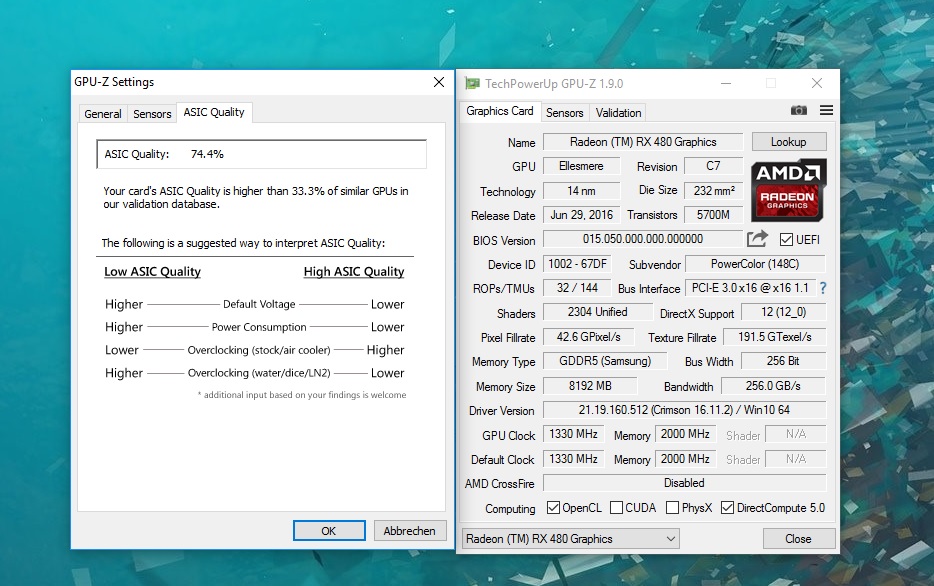934x586 pixels.
Task: Switch to Sensors tab in GPU-Z Settings
Action: point(152,114)
